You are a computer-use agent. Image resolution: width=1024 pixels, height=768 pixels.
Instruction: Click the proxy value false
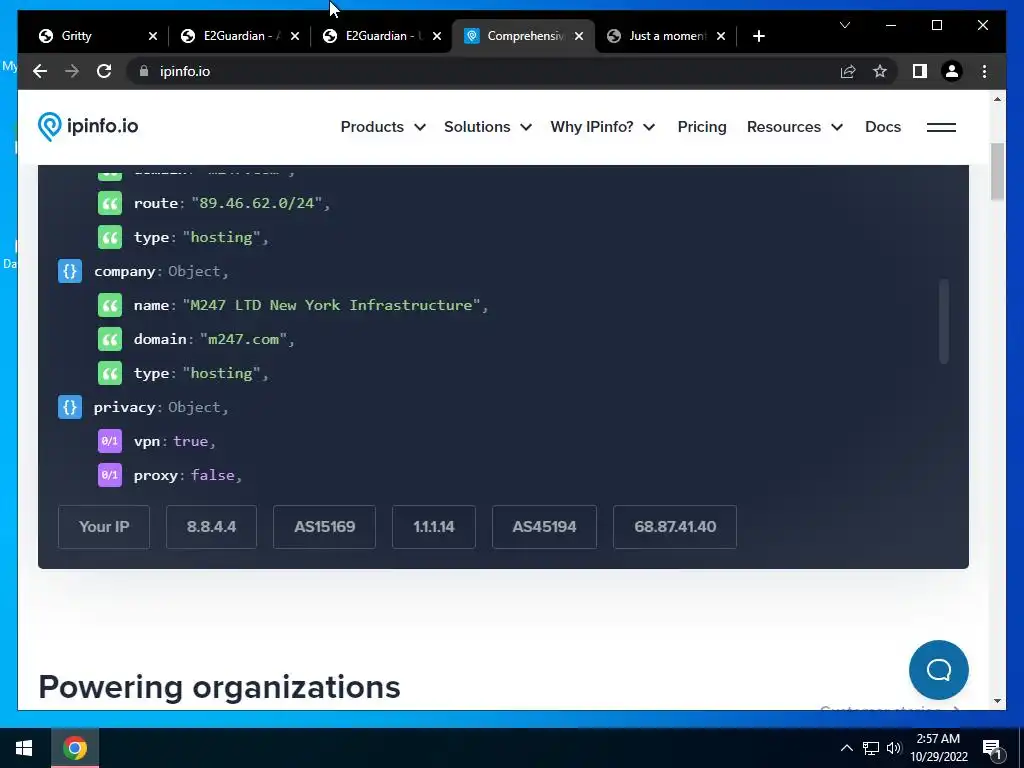[x=212, y=475]
